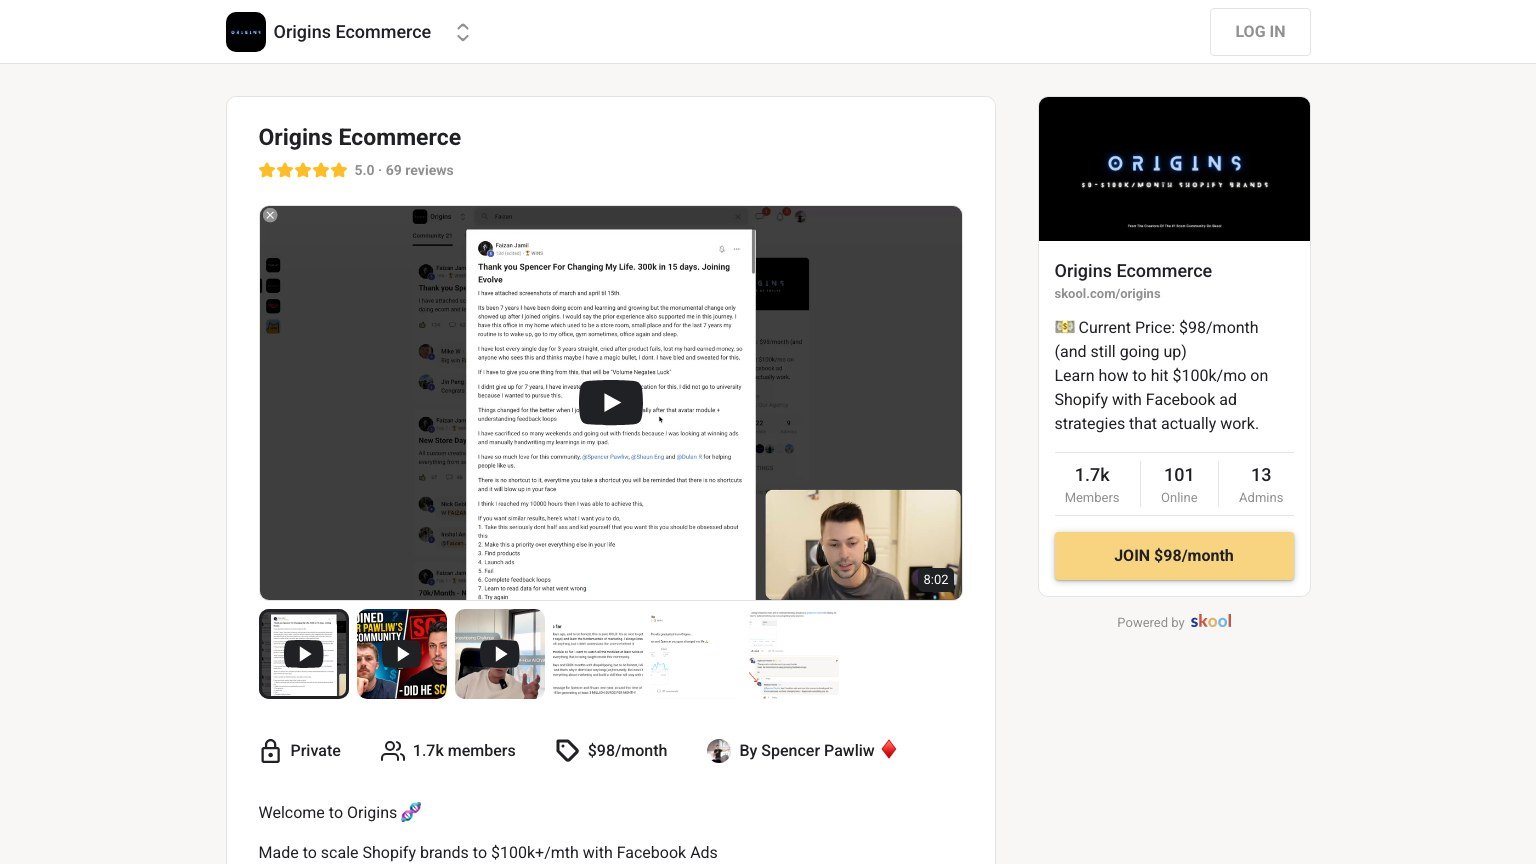Screen dimensions: 1536x864
Task: Click the five-star rating icons
Action: (x=303, y=170)
